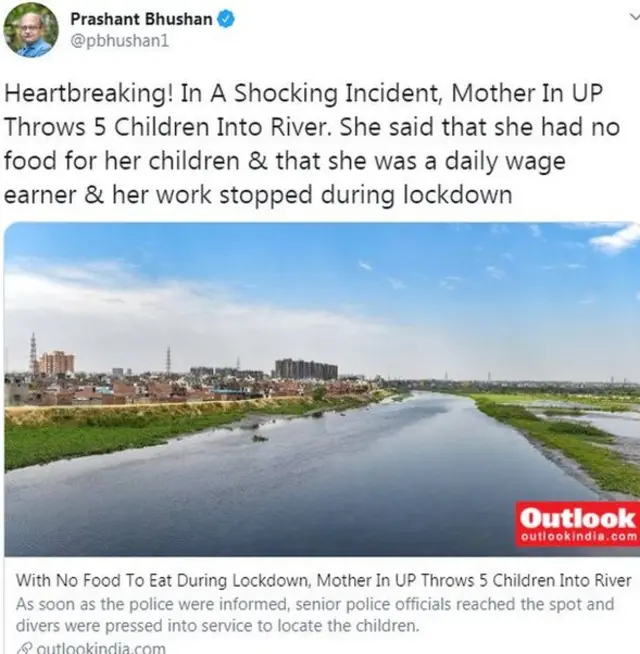Click the transmission tower in the photo
Viewport: 640px width, 654px height.
click(33, 354)
